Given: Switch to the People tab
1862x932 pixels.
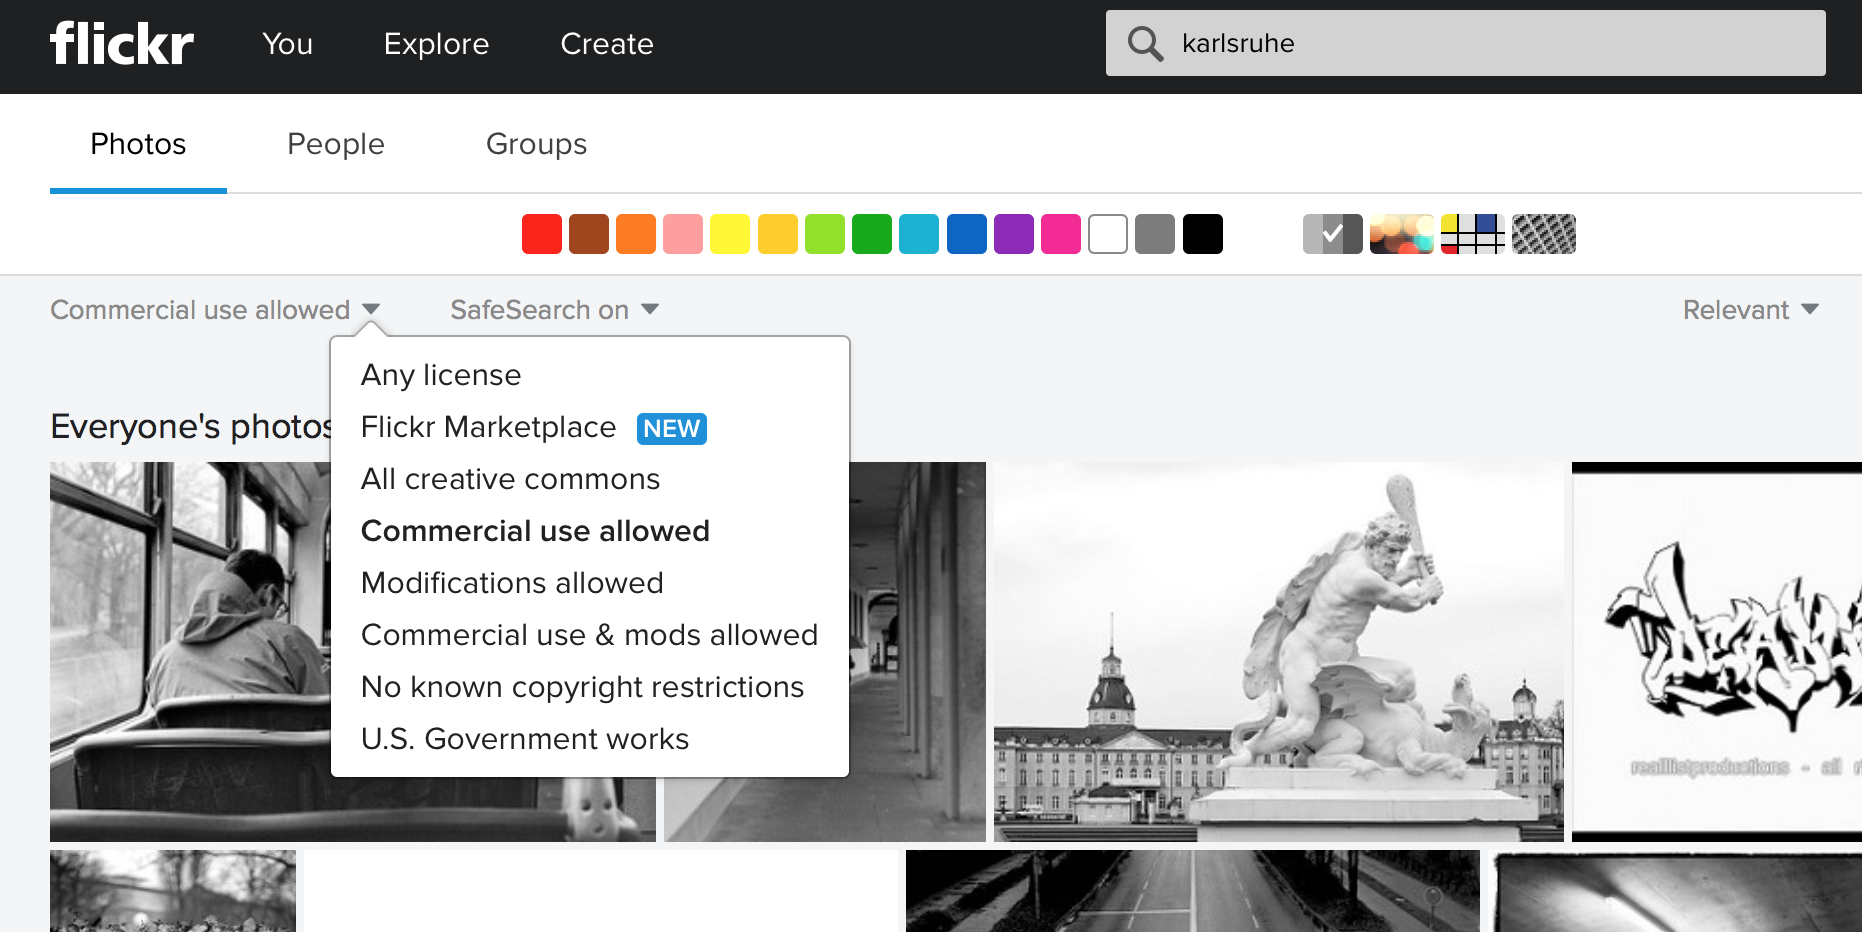Looking at the screenshot, I should pos(336,144).
